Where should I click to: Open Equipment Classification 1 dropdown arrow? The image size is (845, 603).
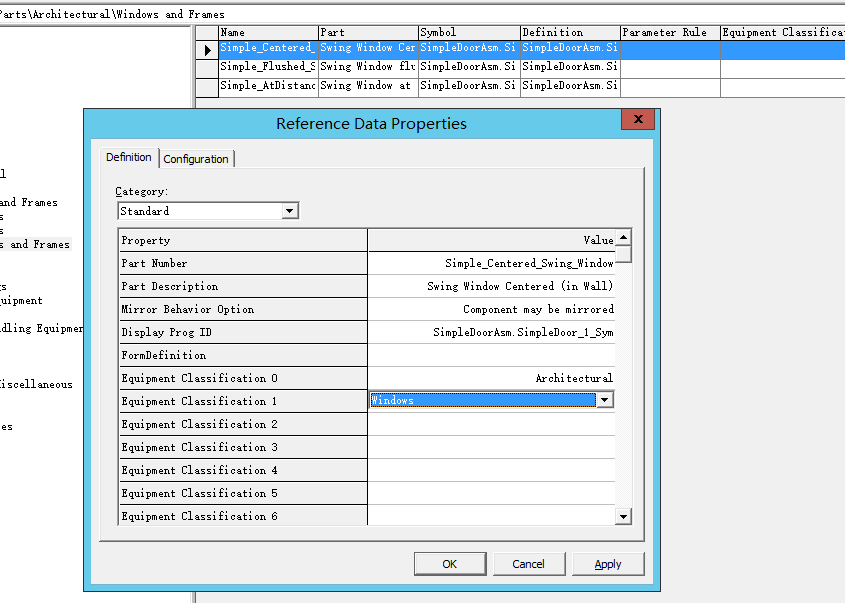coord(605,400)
